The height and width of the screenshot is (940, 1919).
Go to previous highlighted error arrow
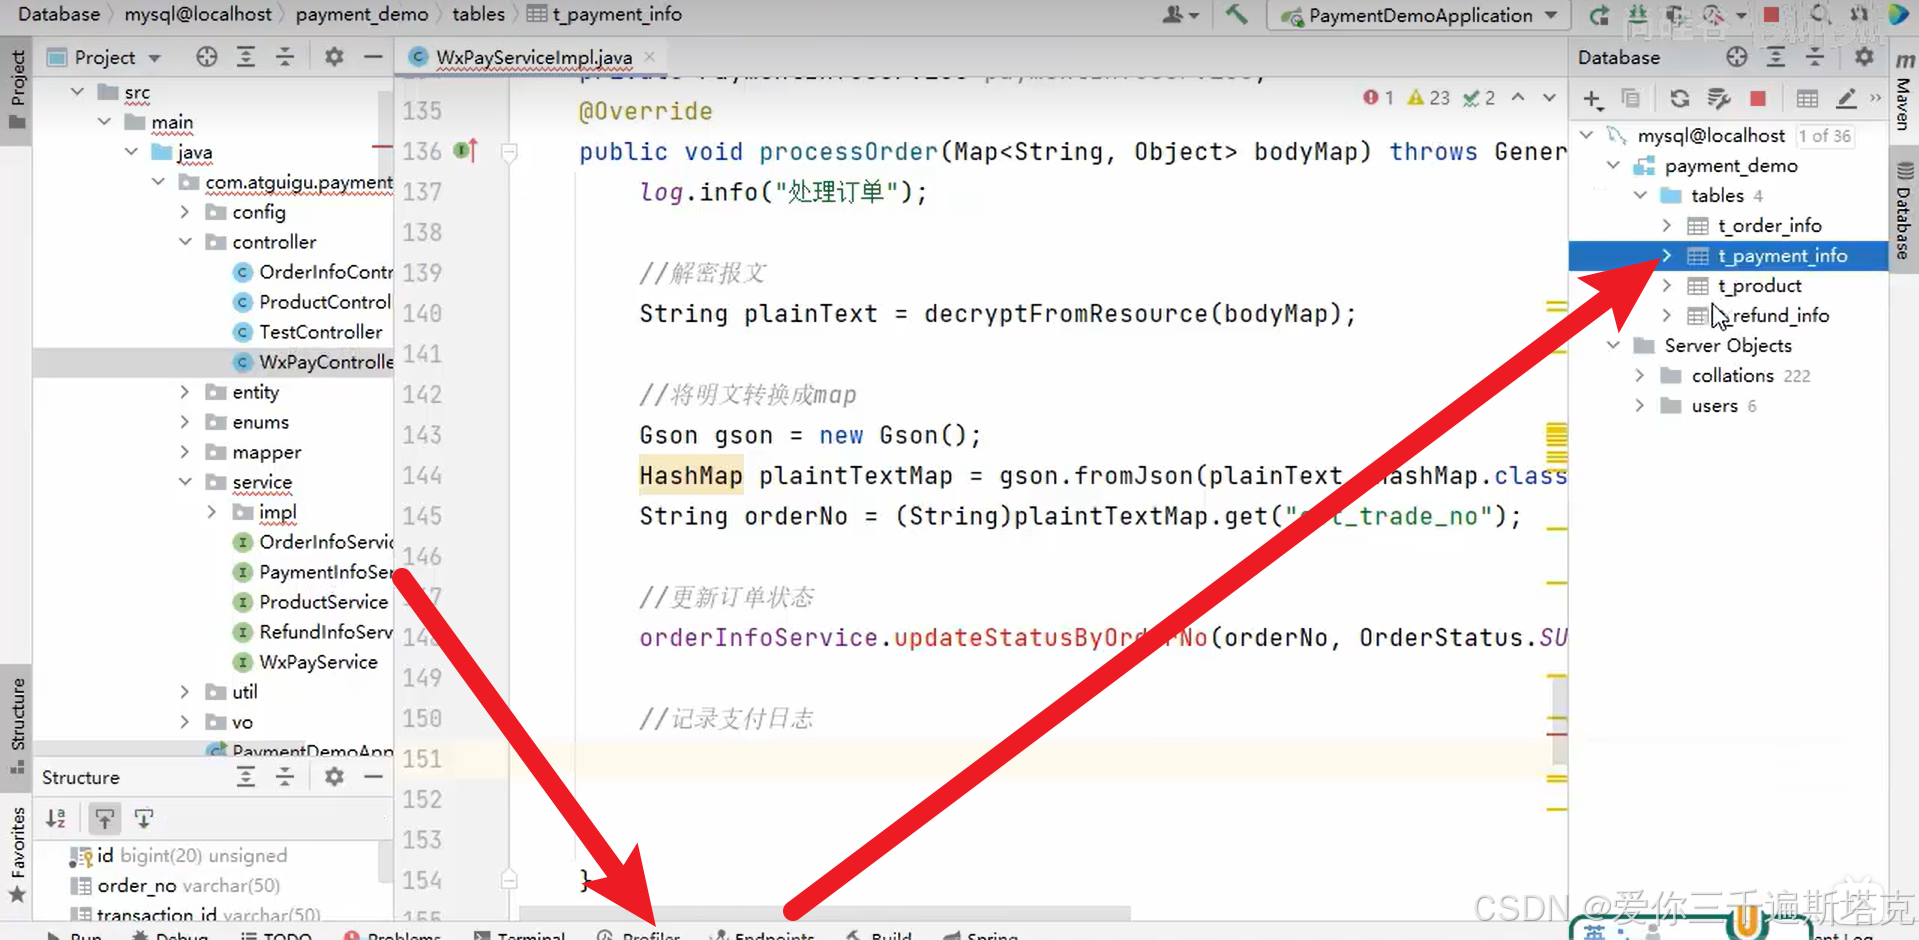pos(1518,98)
